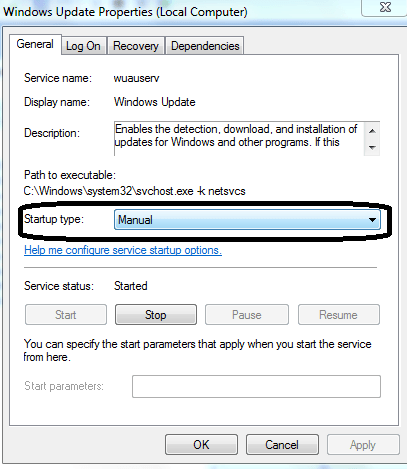Click the greyed-out Start button
The height and width of the screenshot is (475, 407).
[x=66, y=315]
